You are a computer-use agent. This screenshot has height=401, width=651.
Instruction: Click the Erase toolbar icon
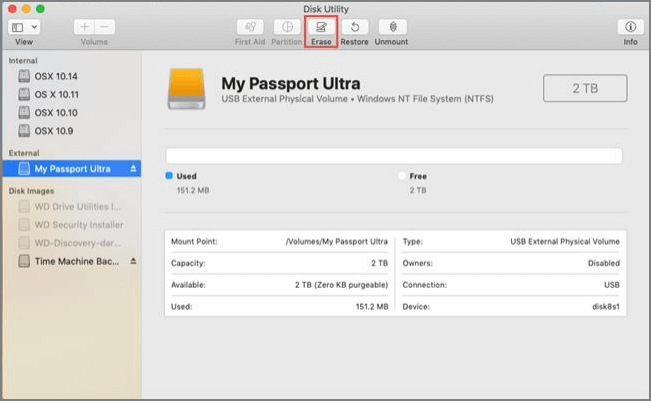[321, 27]
